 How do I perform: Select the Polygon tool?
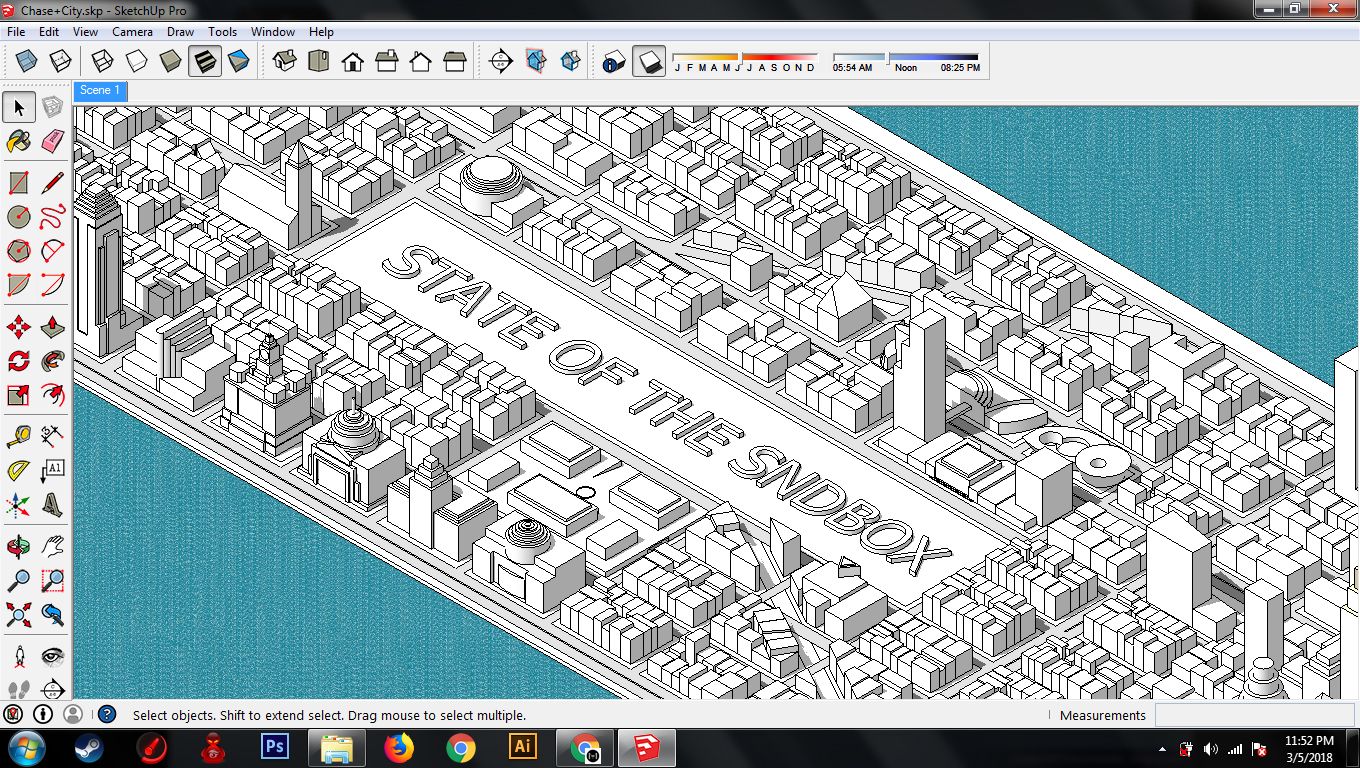(x=19, y=250)
